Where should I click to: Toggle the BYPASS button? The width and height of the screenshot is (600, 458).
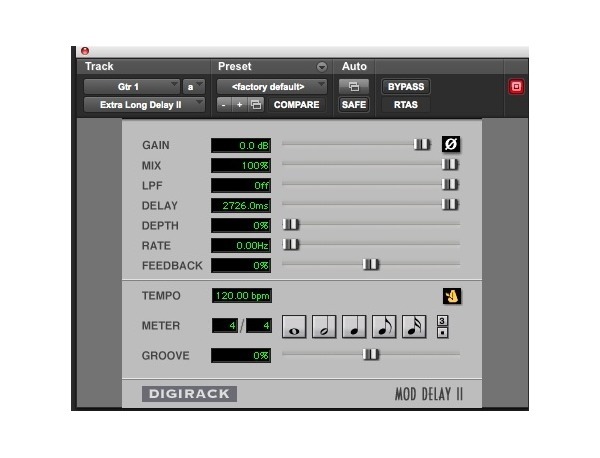[x=406, y=87]
